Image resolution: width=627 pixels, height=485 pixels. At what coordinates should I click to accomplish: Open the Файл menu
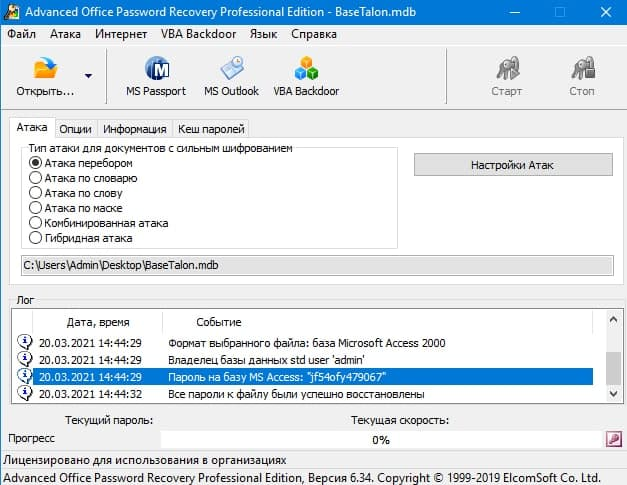[x=21, y=33]
